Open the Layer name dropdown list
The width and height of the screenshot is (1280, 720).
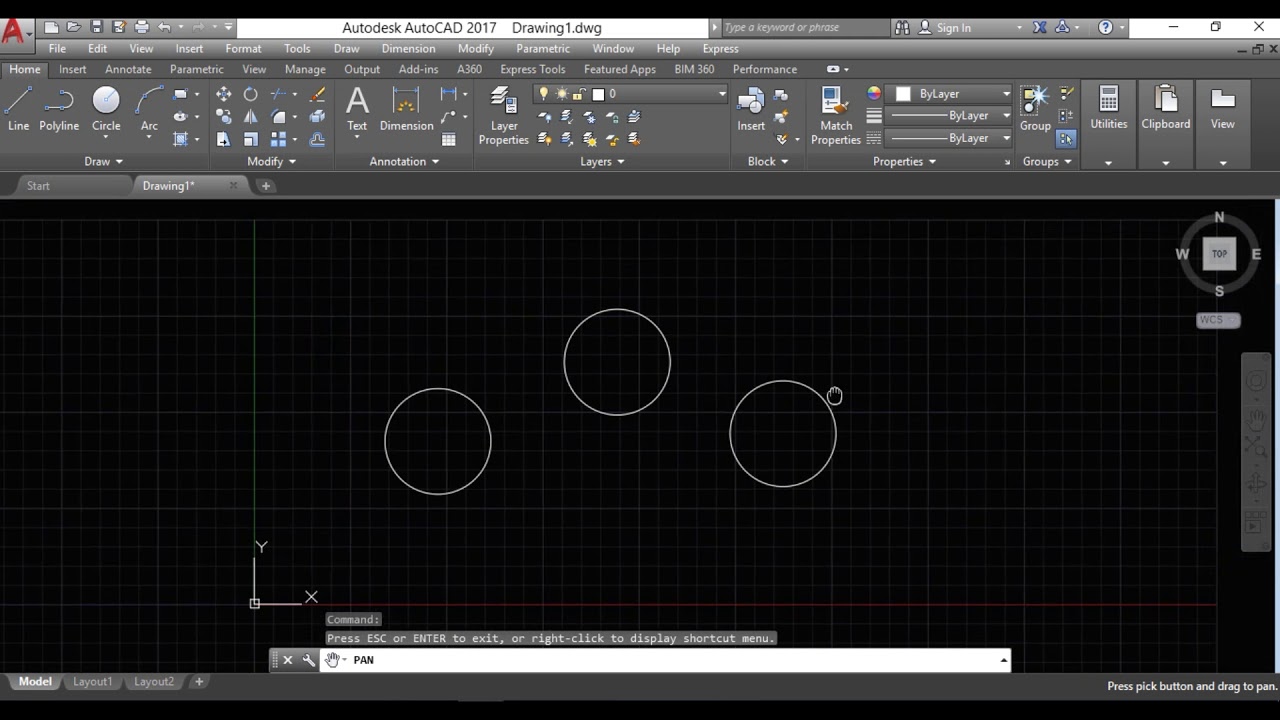[721, 94]
